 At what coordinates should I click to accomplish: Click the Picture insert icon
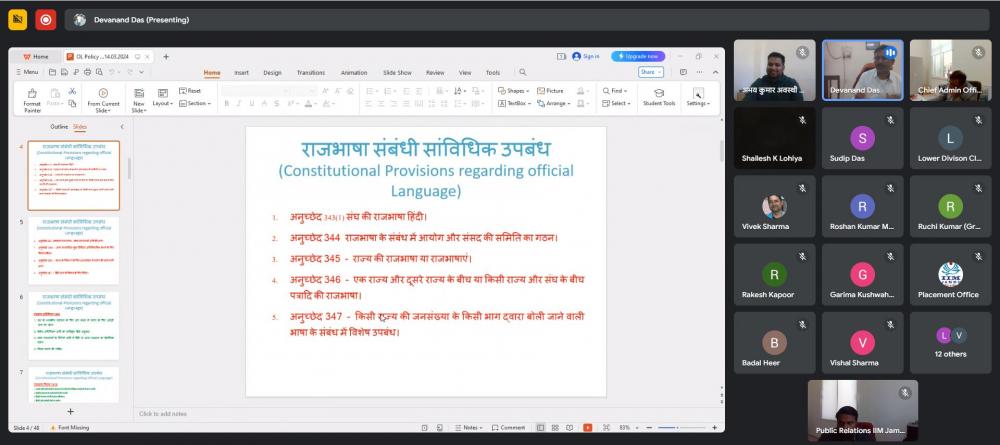coord(550,91)
